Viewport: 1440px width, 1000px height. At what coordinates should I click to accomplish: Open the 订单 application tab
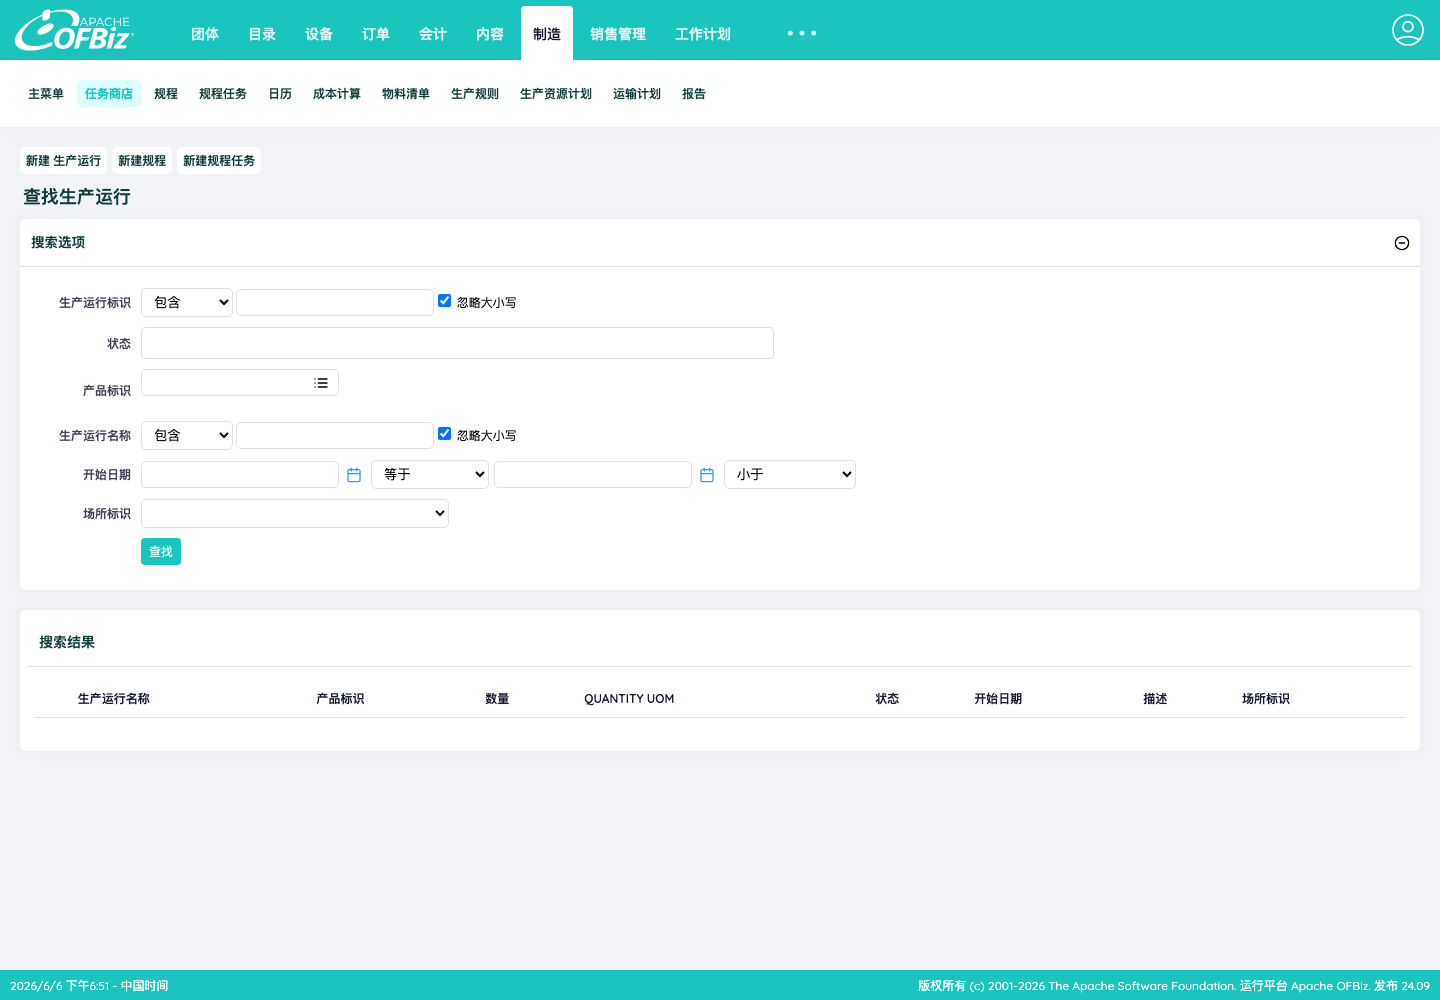[x=376, y=34]
